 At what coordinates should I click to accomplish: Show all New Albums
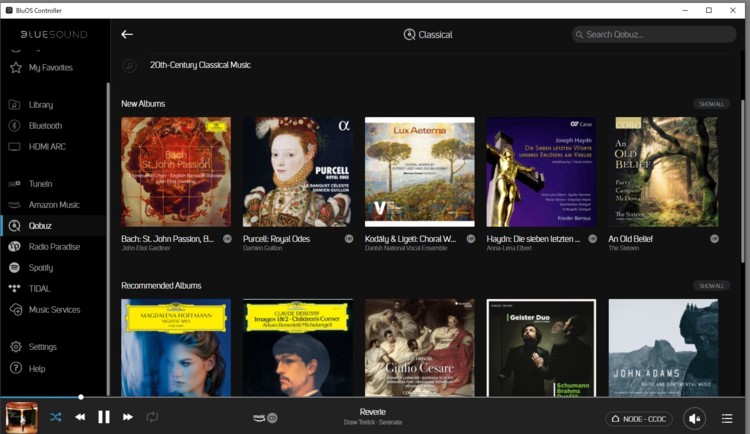point(711,104)
